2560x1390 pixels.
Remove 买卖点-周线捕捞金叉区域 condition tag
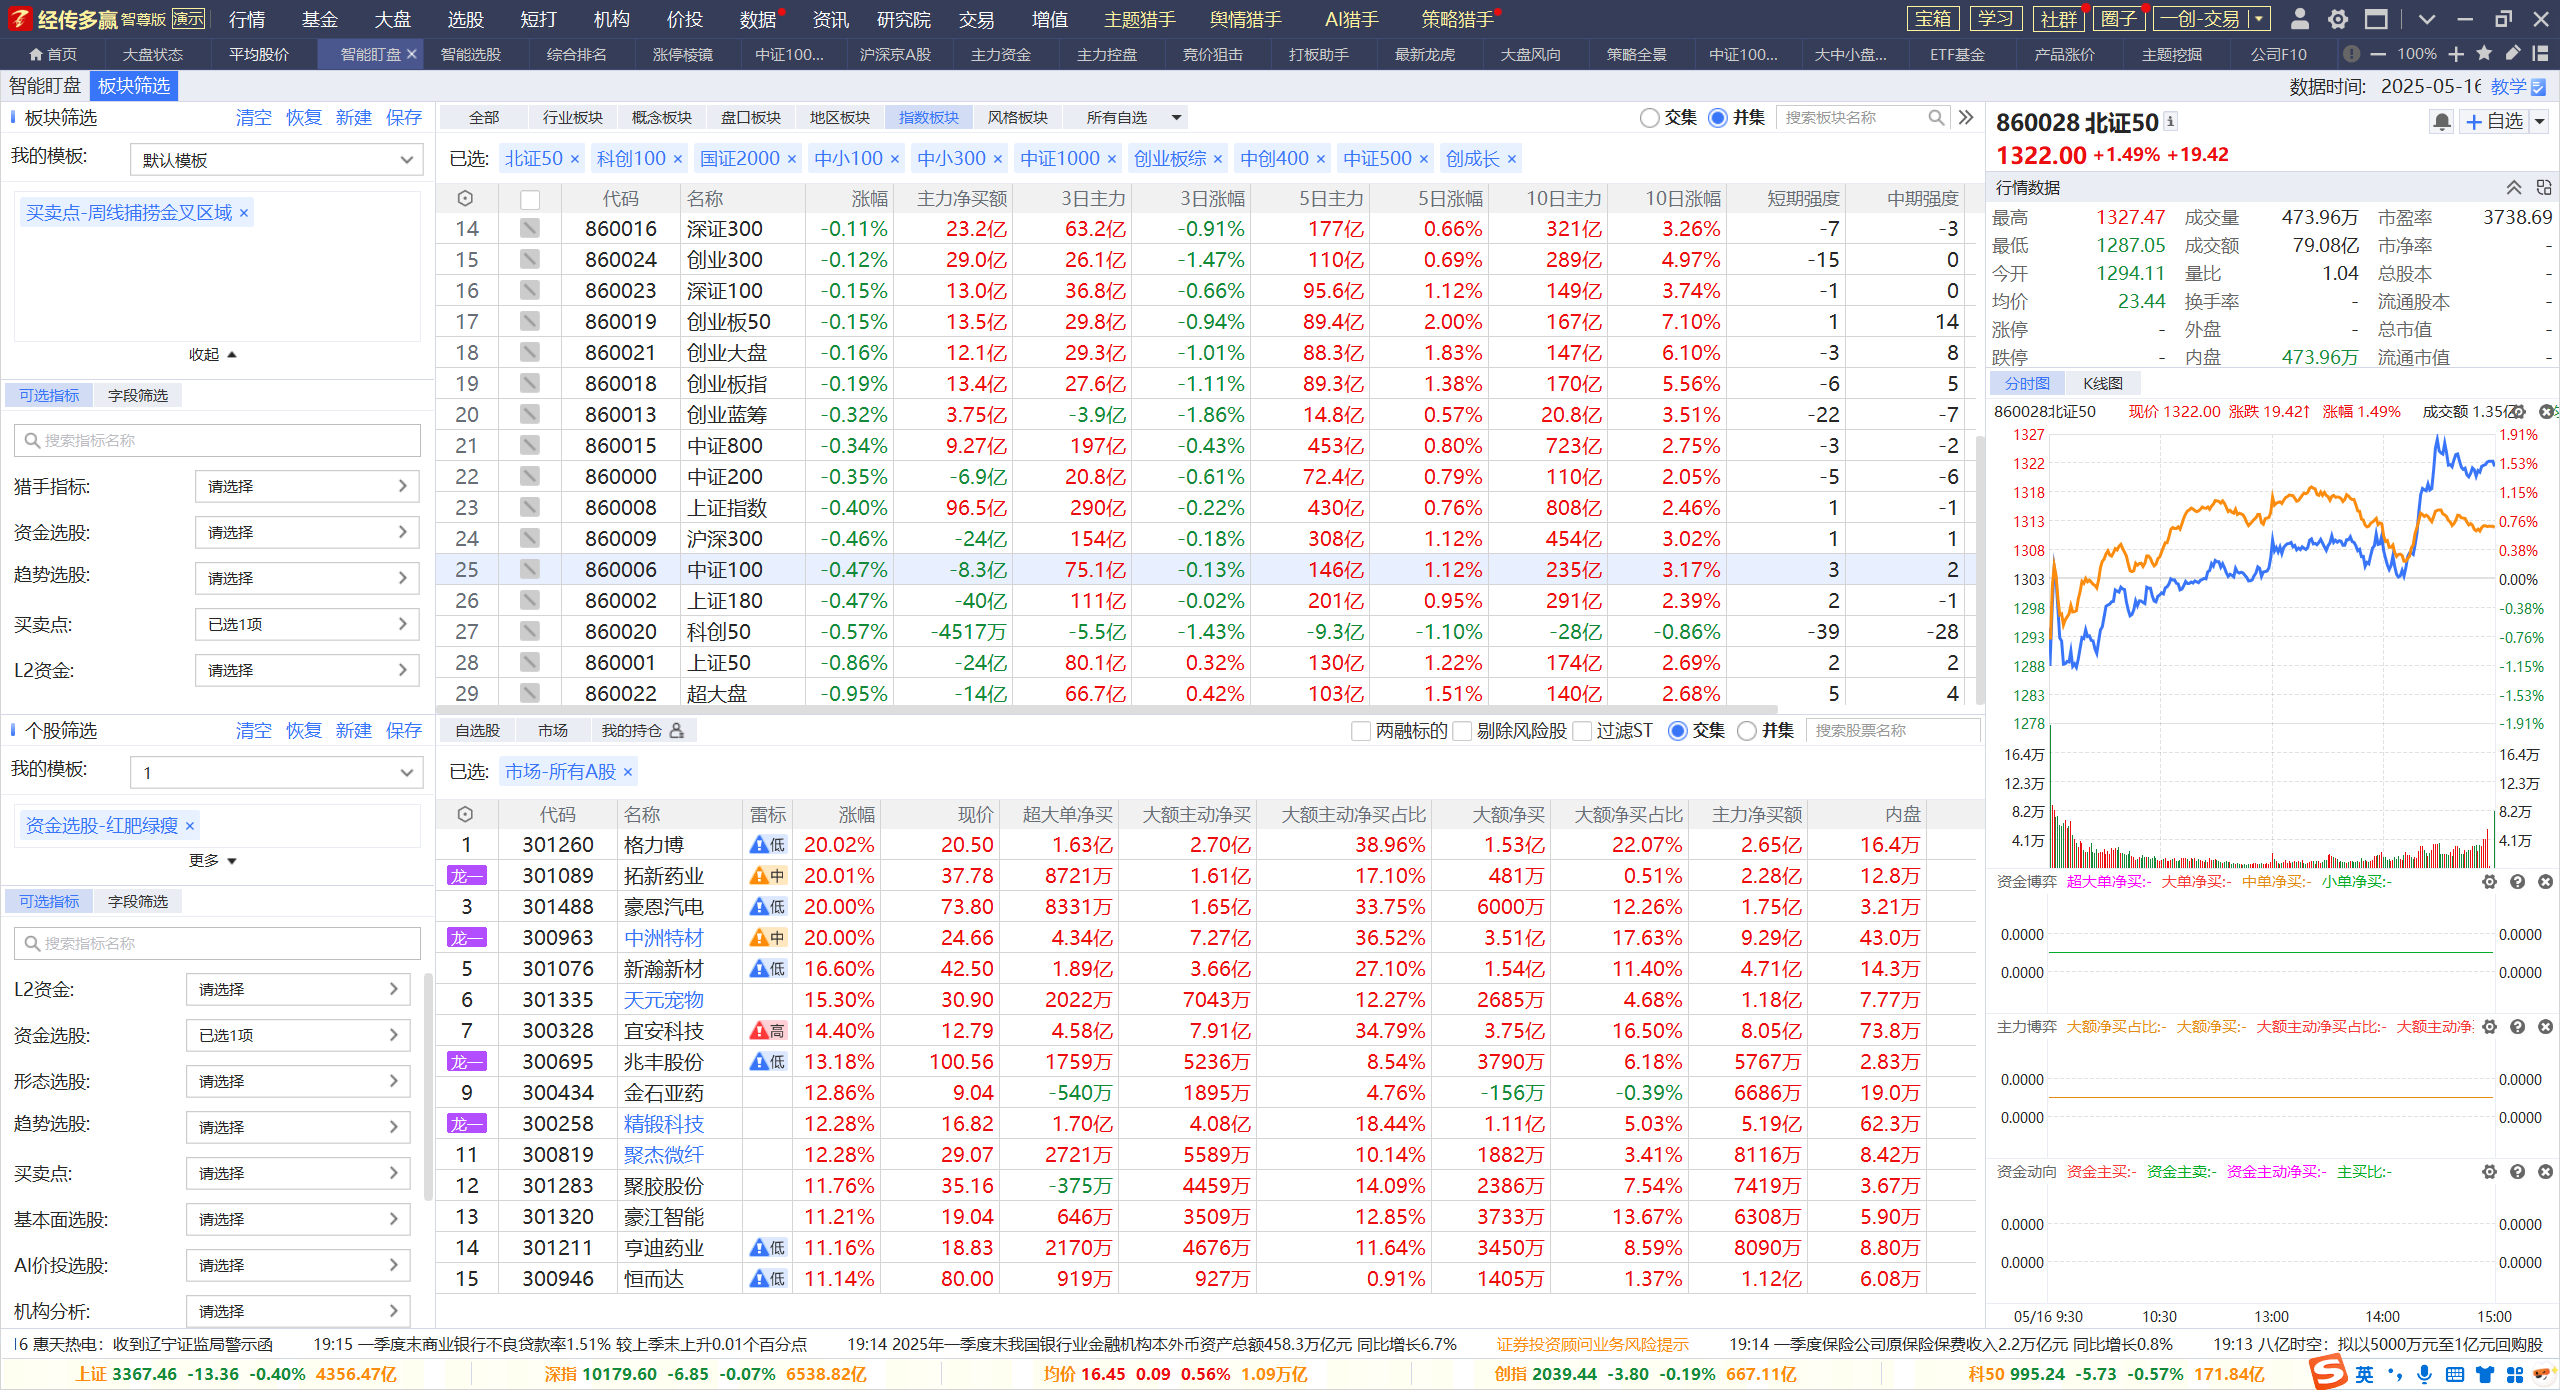(x=243, y=213)
